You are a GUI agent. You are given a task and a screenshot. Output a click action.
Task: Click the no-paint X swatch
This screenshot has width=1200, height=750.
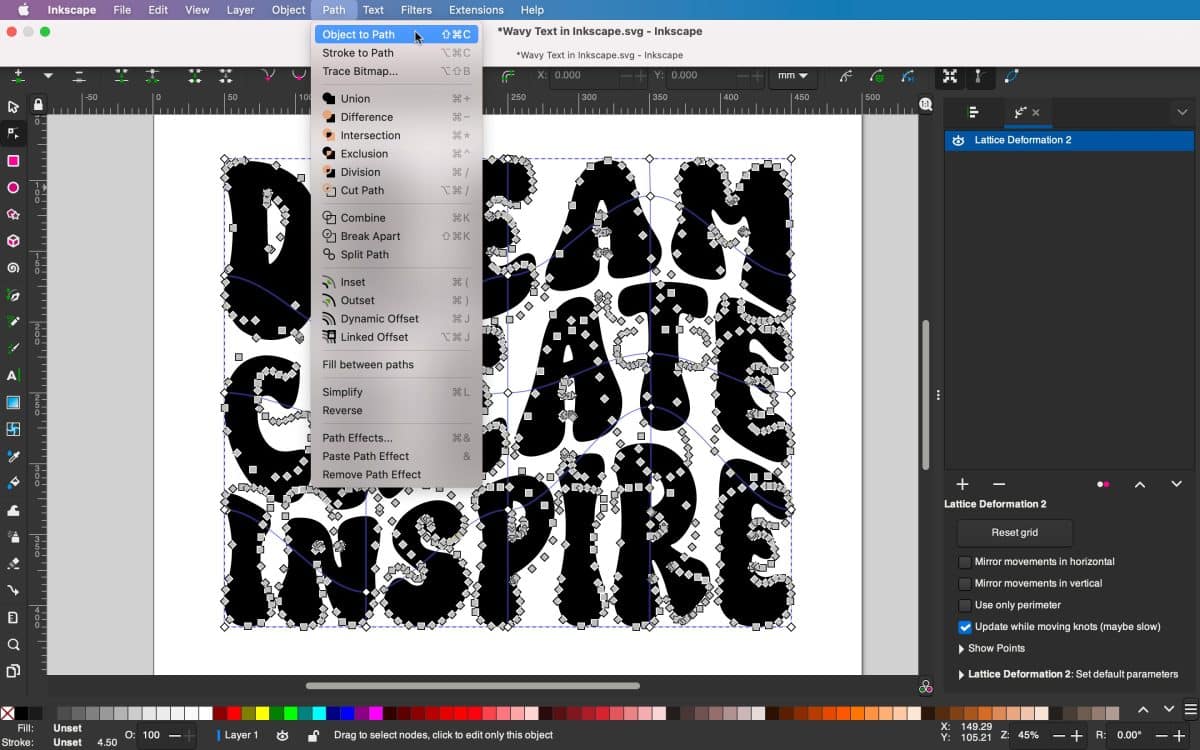pyautogui.click(x=7, y=713)
